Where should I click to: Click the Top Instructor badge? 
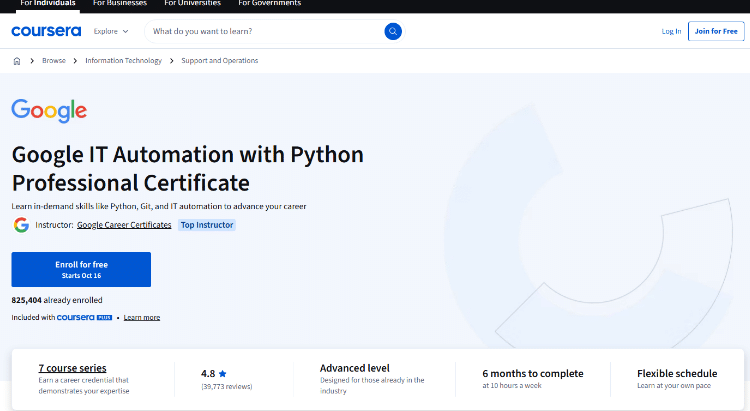[207, 225]
